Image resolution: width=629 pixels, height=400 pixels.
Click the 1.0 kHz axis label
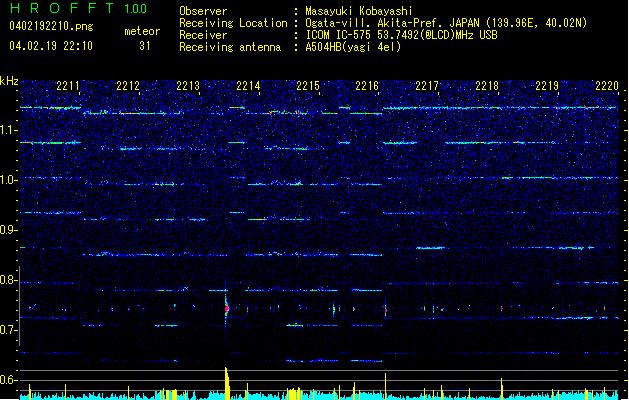[x=9, y=180]
